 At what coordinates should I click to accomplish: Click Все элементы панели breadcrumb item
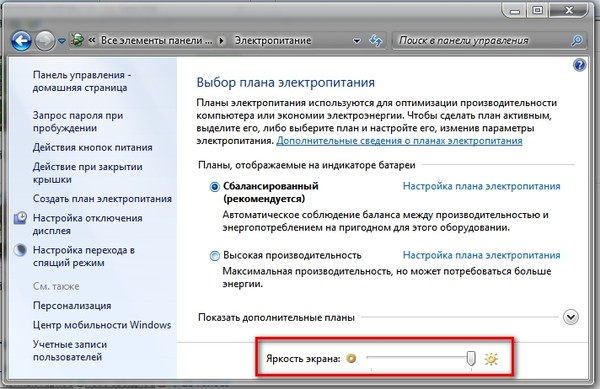pyautogui.click(x=156, y=40)
